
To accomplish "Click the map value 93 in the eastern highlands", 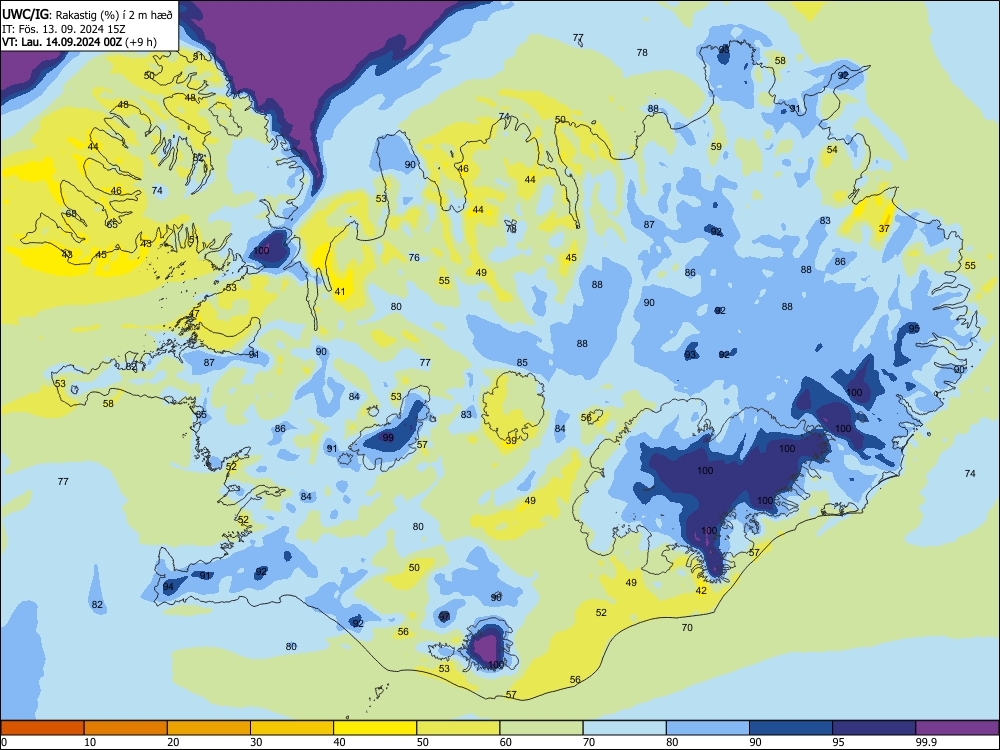I will coord(691,355).
